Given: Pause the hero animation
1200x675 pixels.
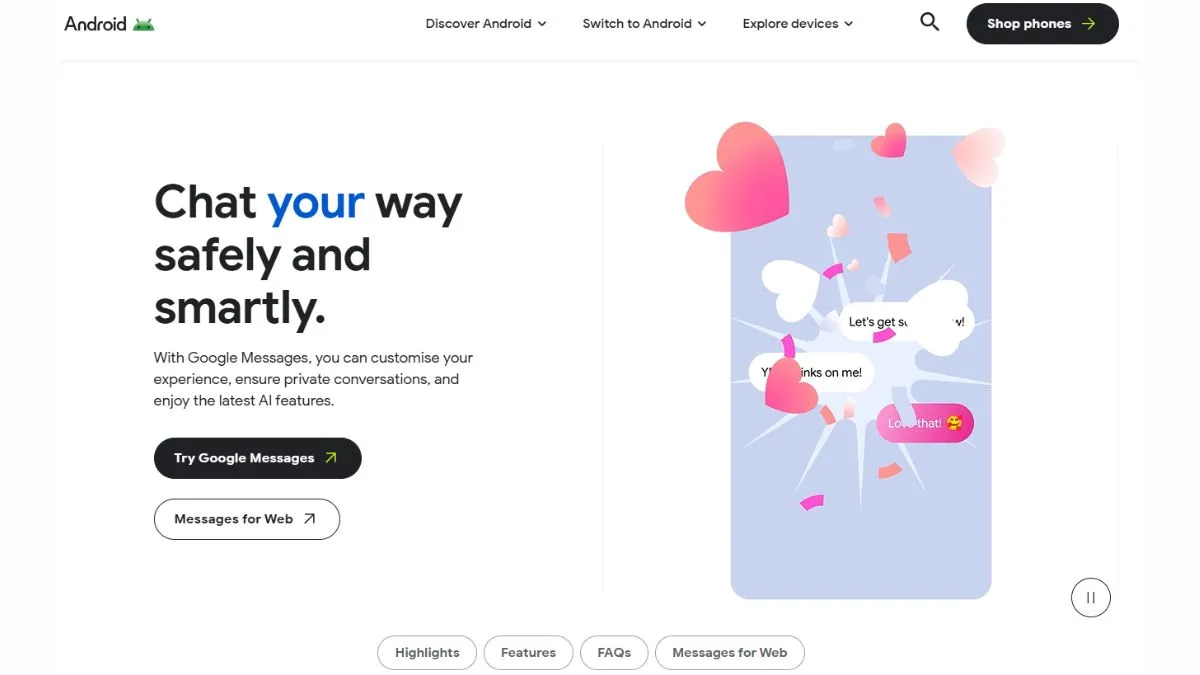Looking at the screenshot, I should [1091, 598].
